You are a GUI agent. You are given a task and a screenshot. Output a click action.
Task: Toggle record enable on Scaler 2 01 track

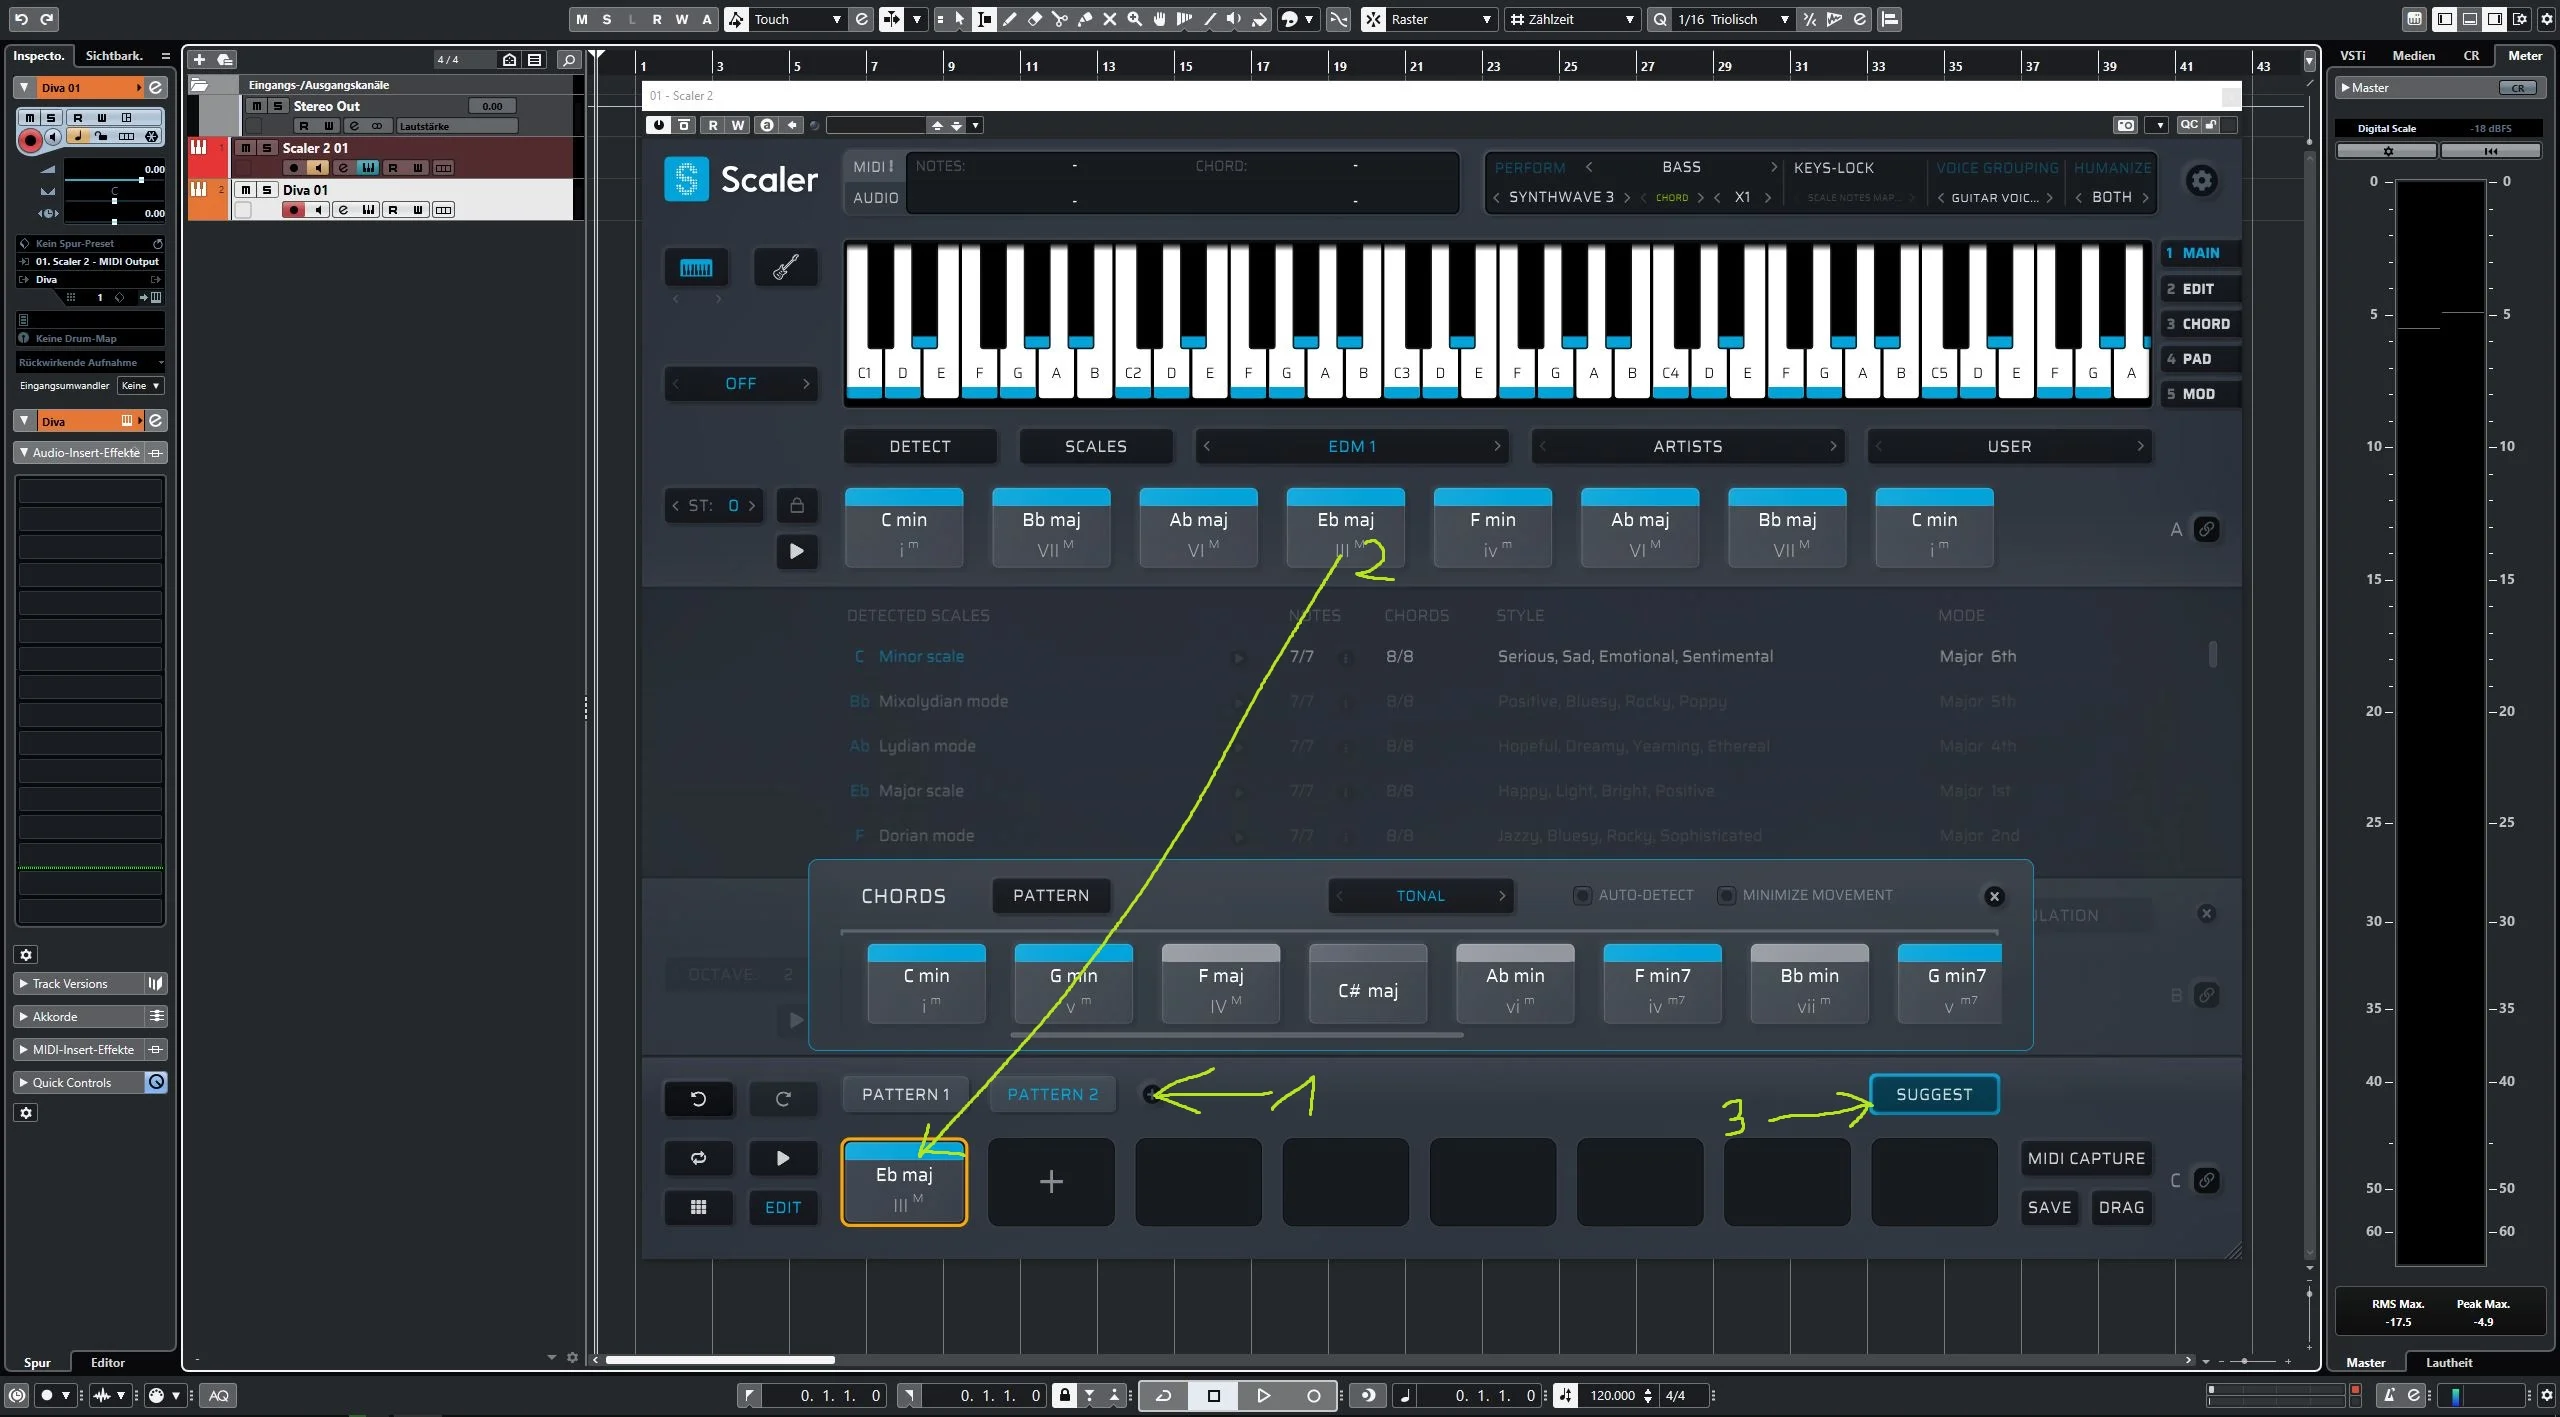[293, 168]
